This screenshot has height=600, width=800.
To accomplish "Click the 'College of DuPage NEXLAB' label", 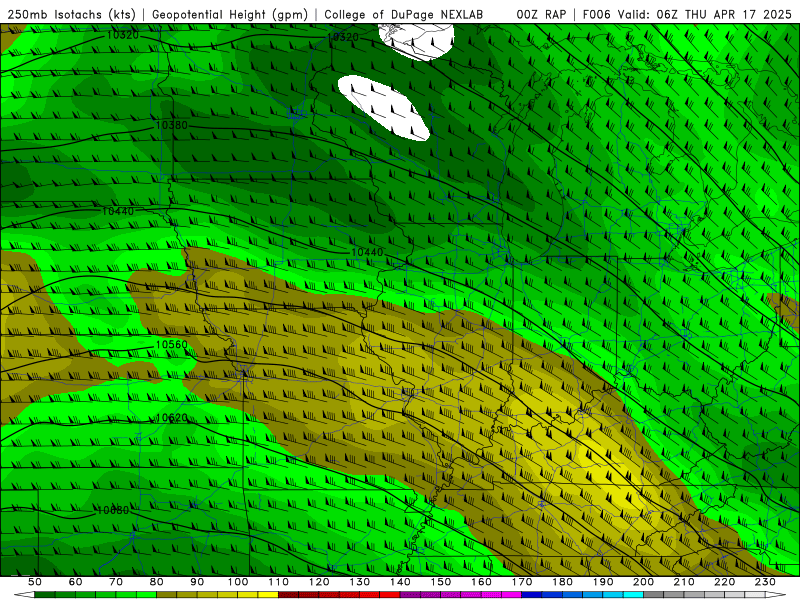I will (404, 14).
